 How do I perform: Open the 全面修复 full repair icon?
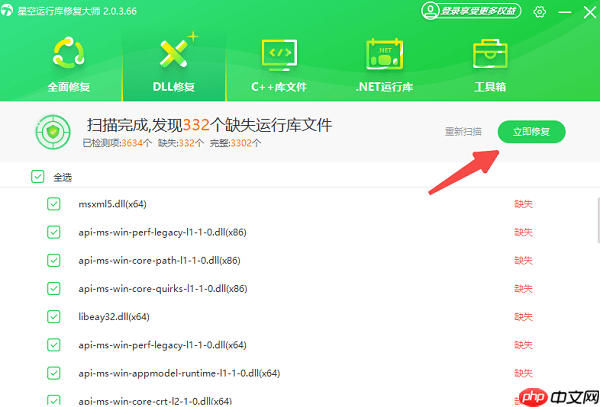(x=68, y=52)
